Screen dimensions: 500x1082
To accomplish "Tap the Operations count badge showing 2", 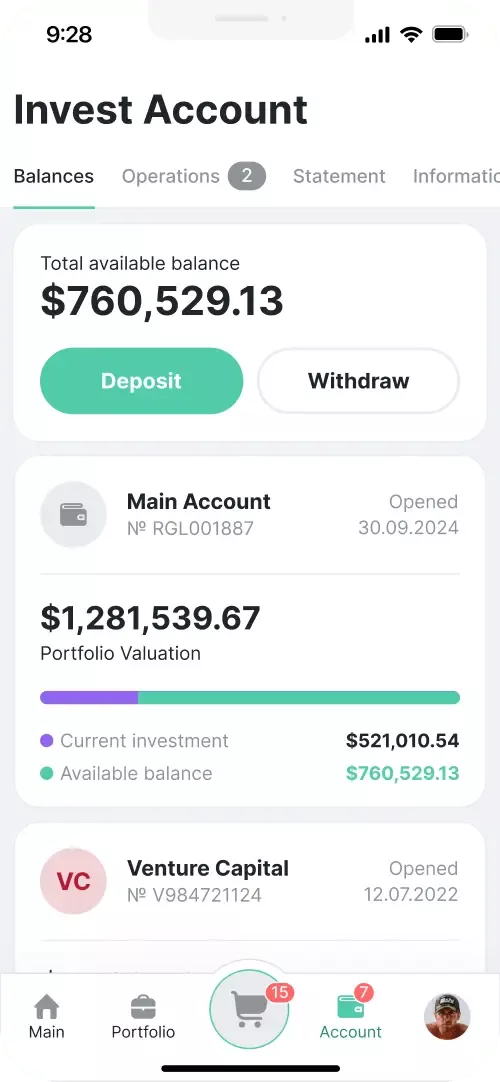I will point(247,177).
